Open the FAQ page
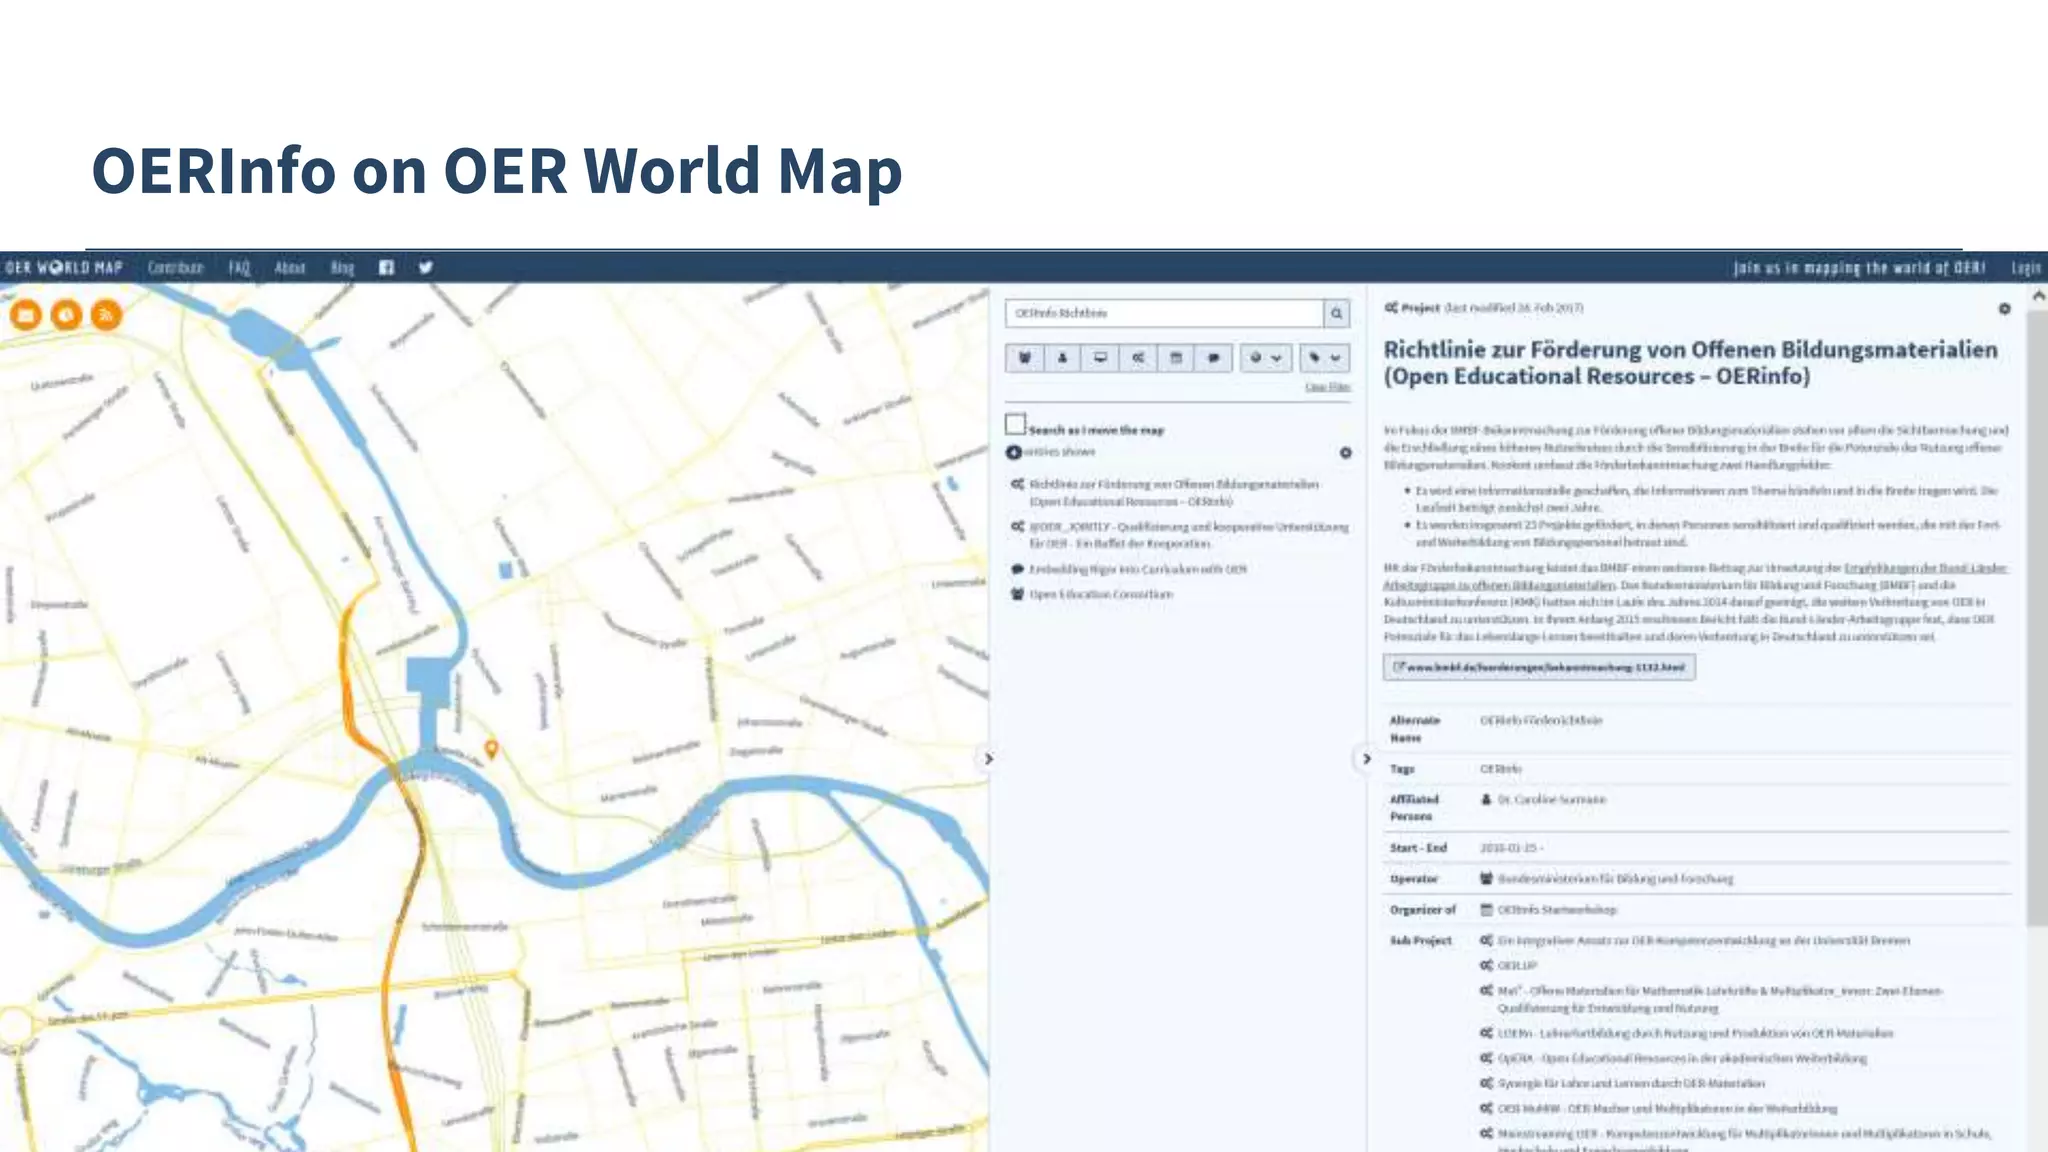 [x=239, y=268]
